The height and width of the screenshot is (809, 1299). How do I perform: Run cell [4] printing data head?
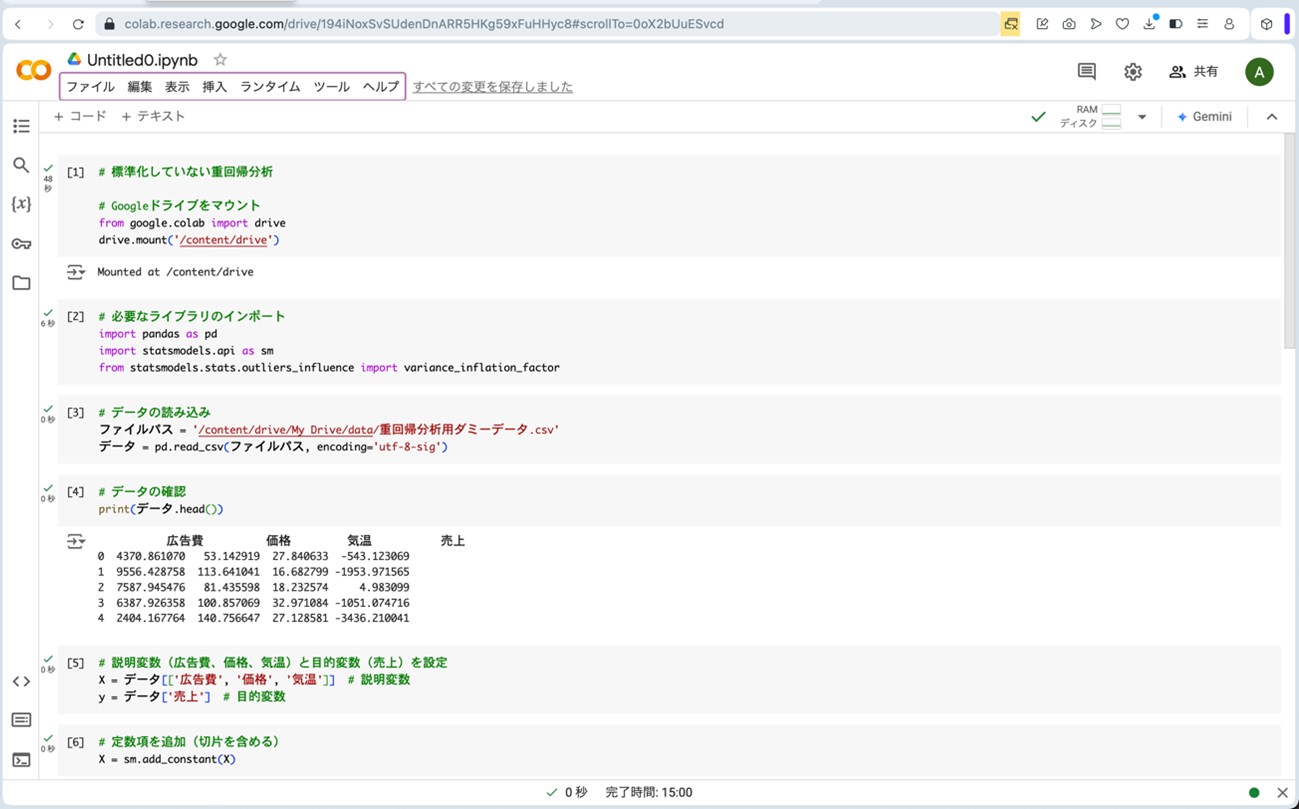75,491
